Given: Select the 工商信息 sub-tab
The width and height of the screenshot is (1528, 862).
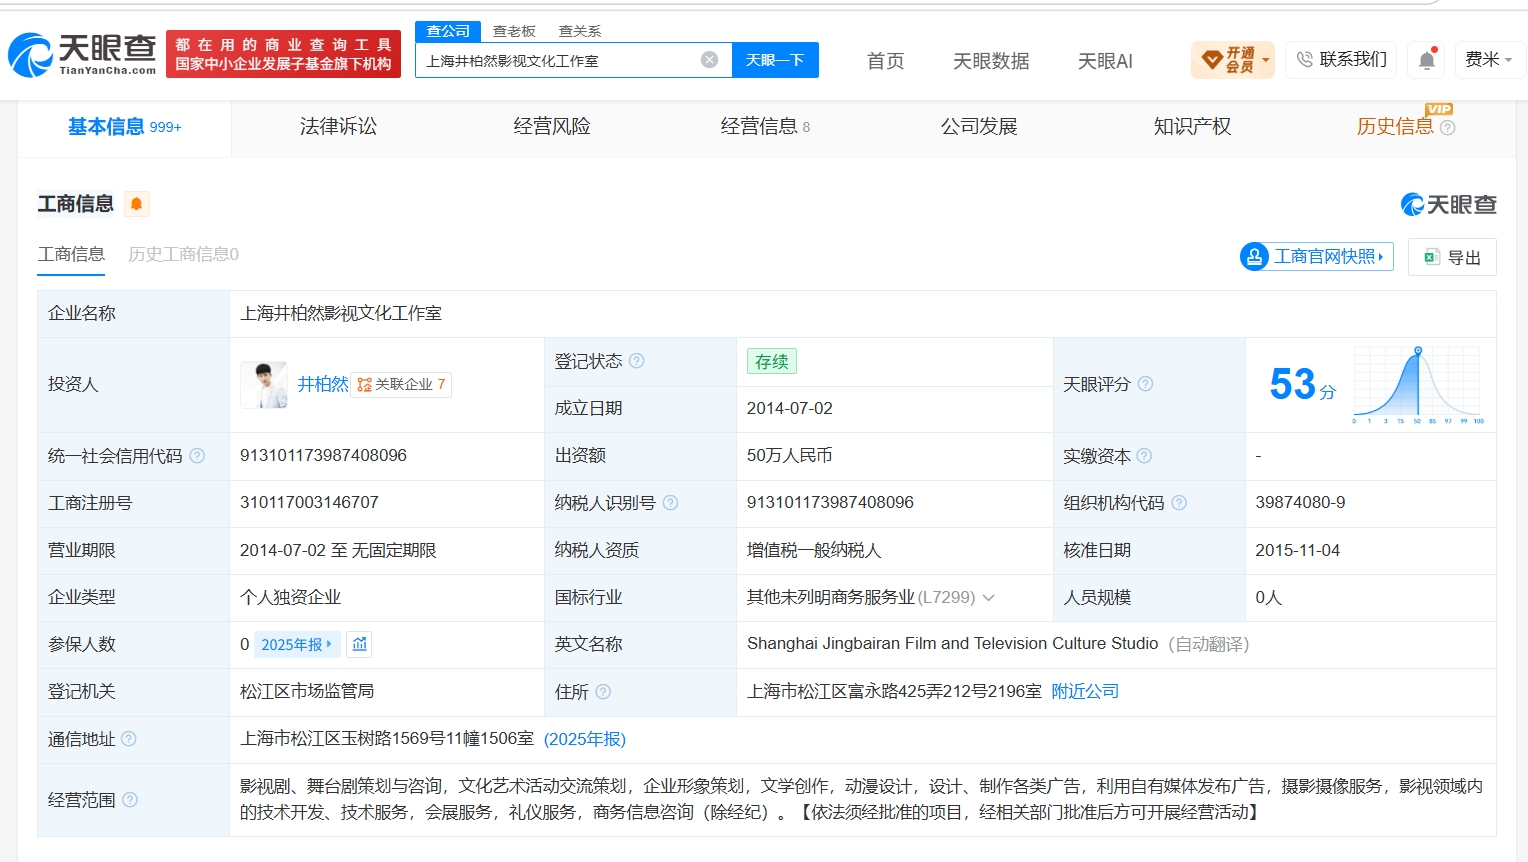Looking at the screenshot, I should [72, 254].
